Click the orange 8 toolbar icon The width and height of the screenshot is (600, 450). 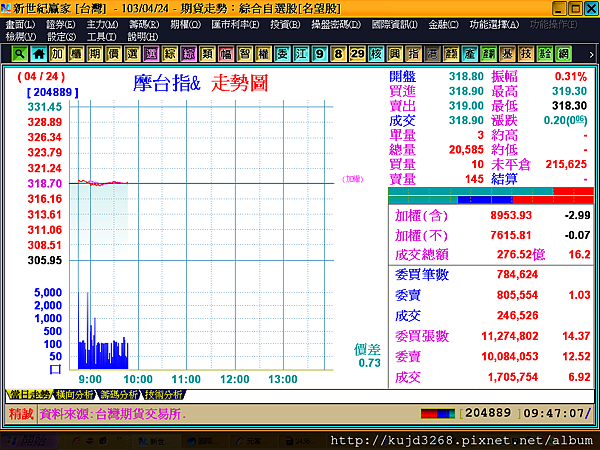[x=338, y=54]
